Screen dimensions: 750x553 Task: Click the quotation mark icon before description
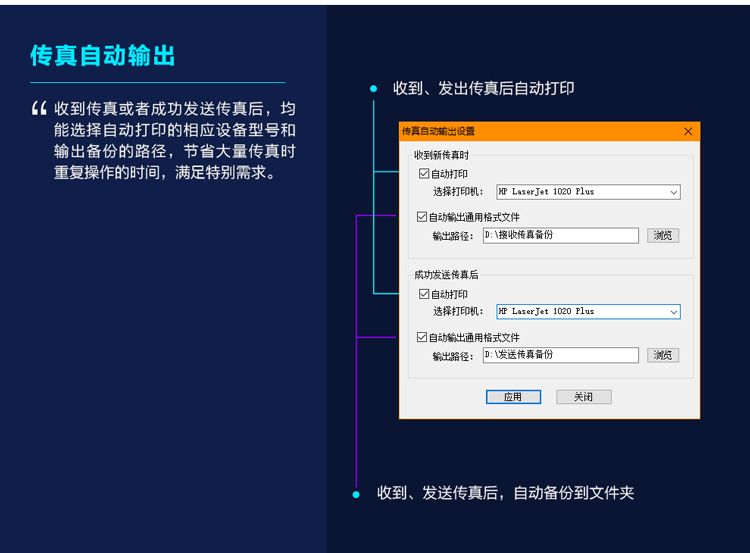click(39, 109)
